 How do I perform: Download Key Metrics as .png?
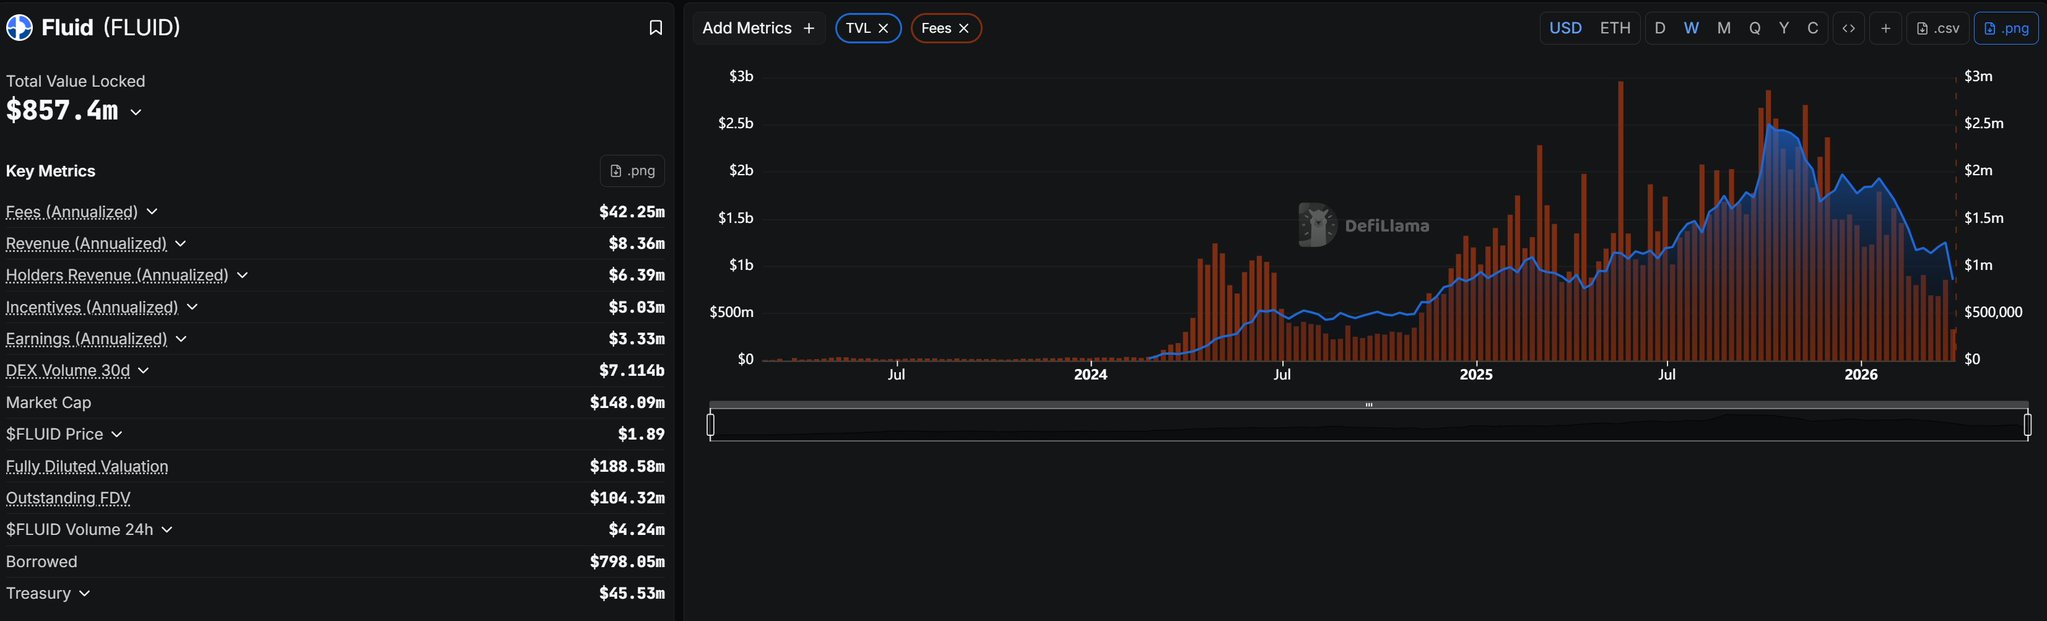[632, 171]
